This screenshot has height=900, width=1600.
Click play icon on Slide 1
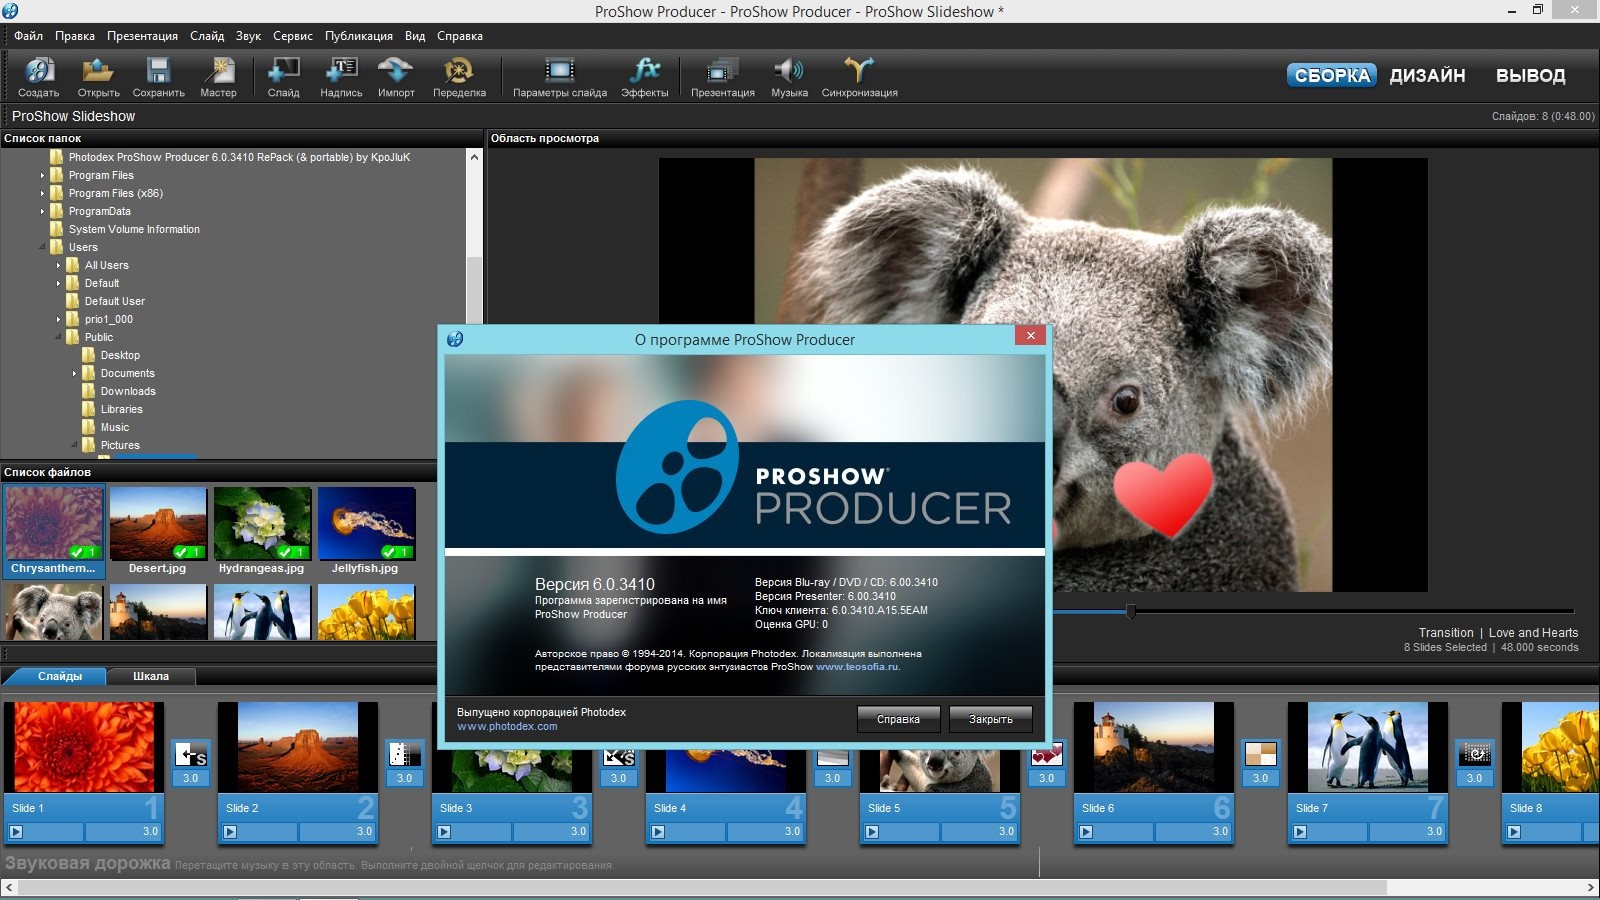(16, 831)
